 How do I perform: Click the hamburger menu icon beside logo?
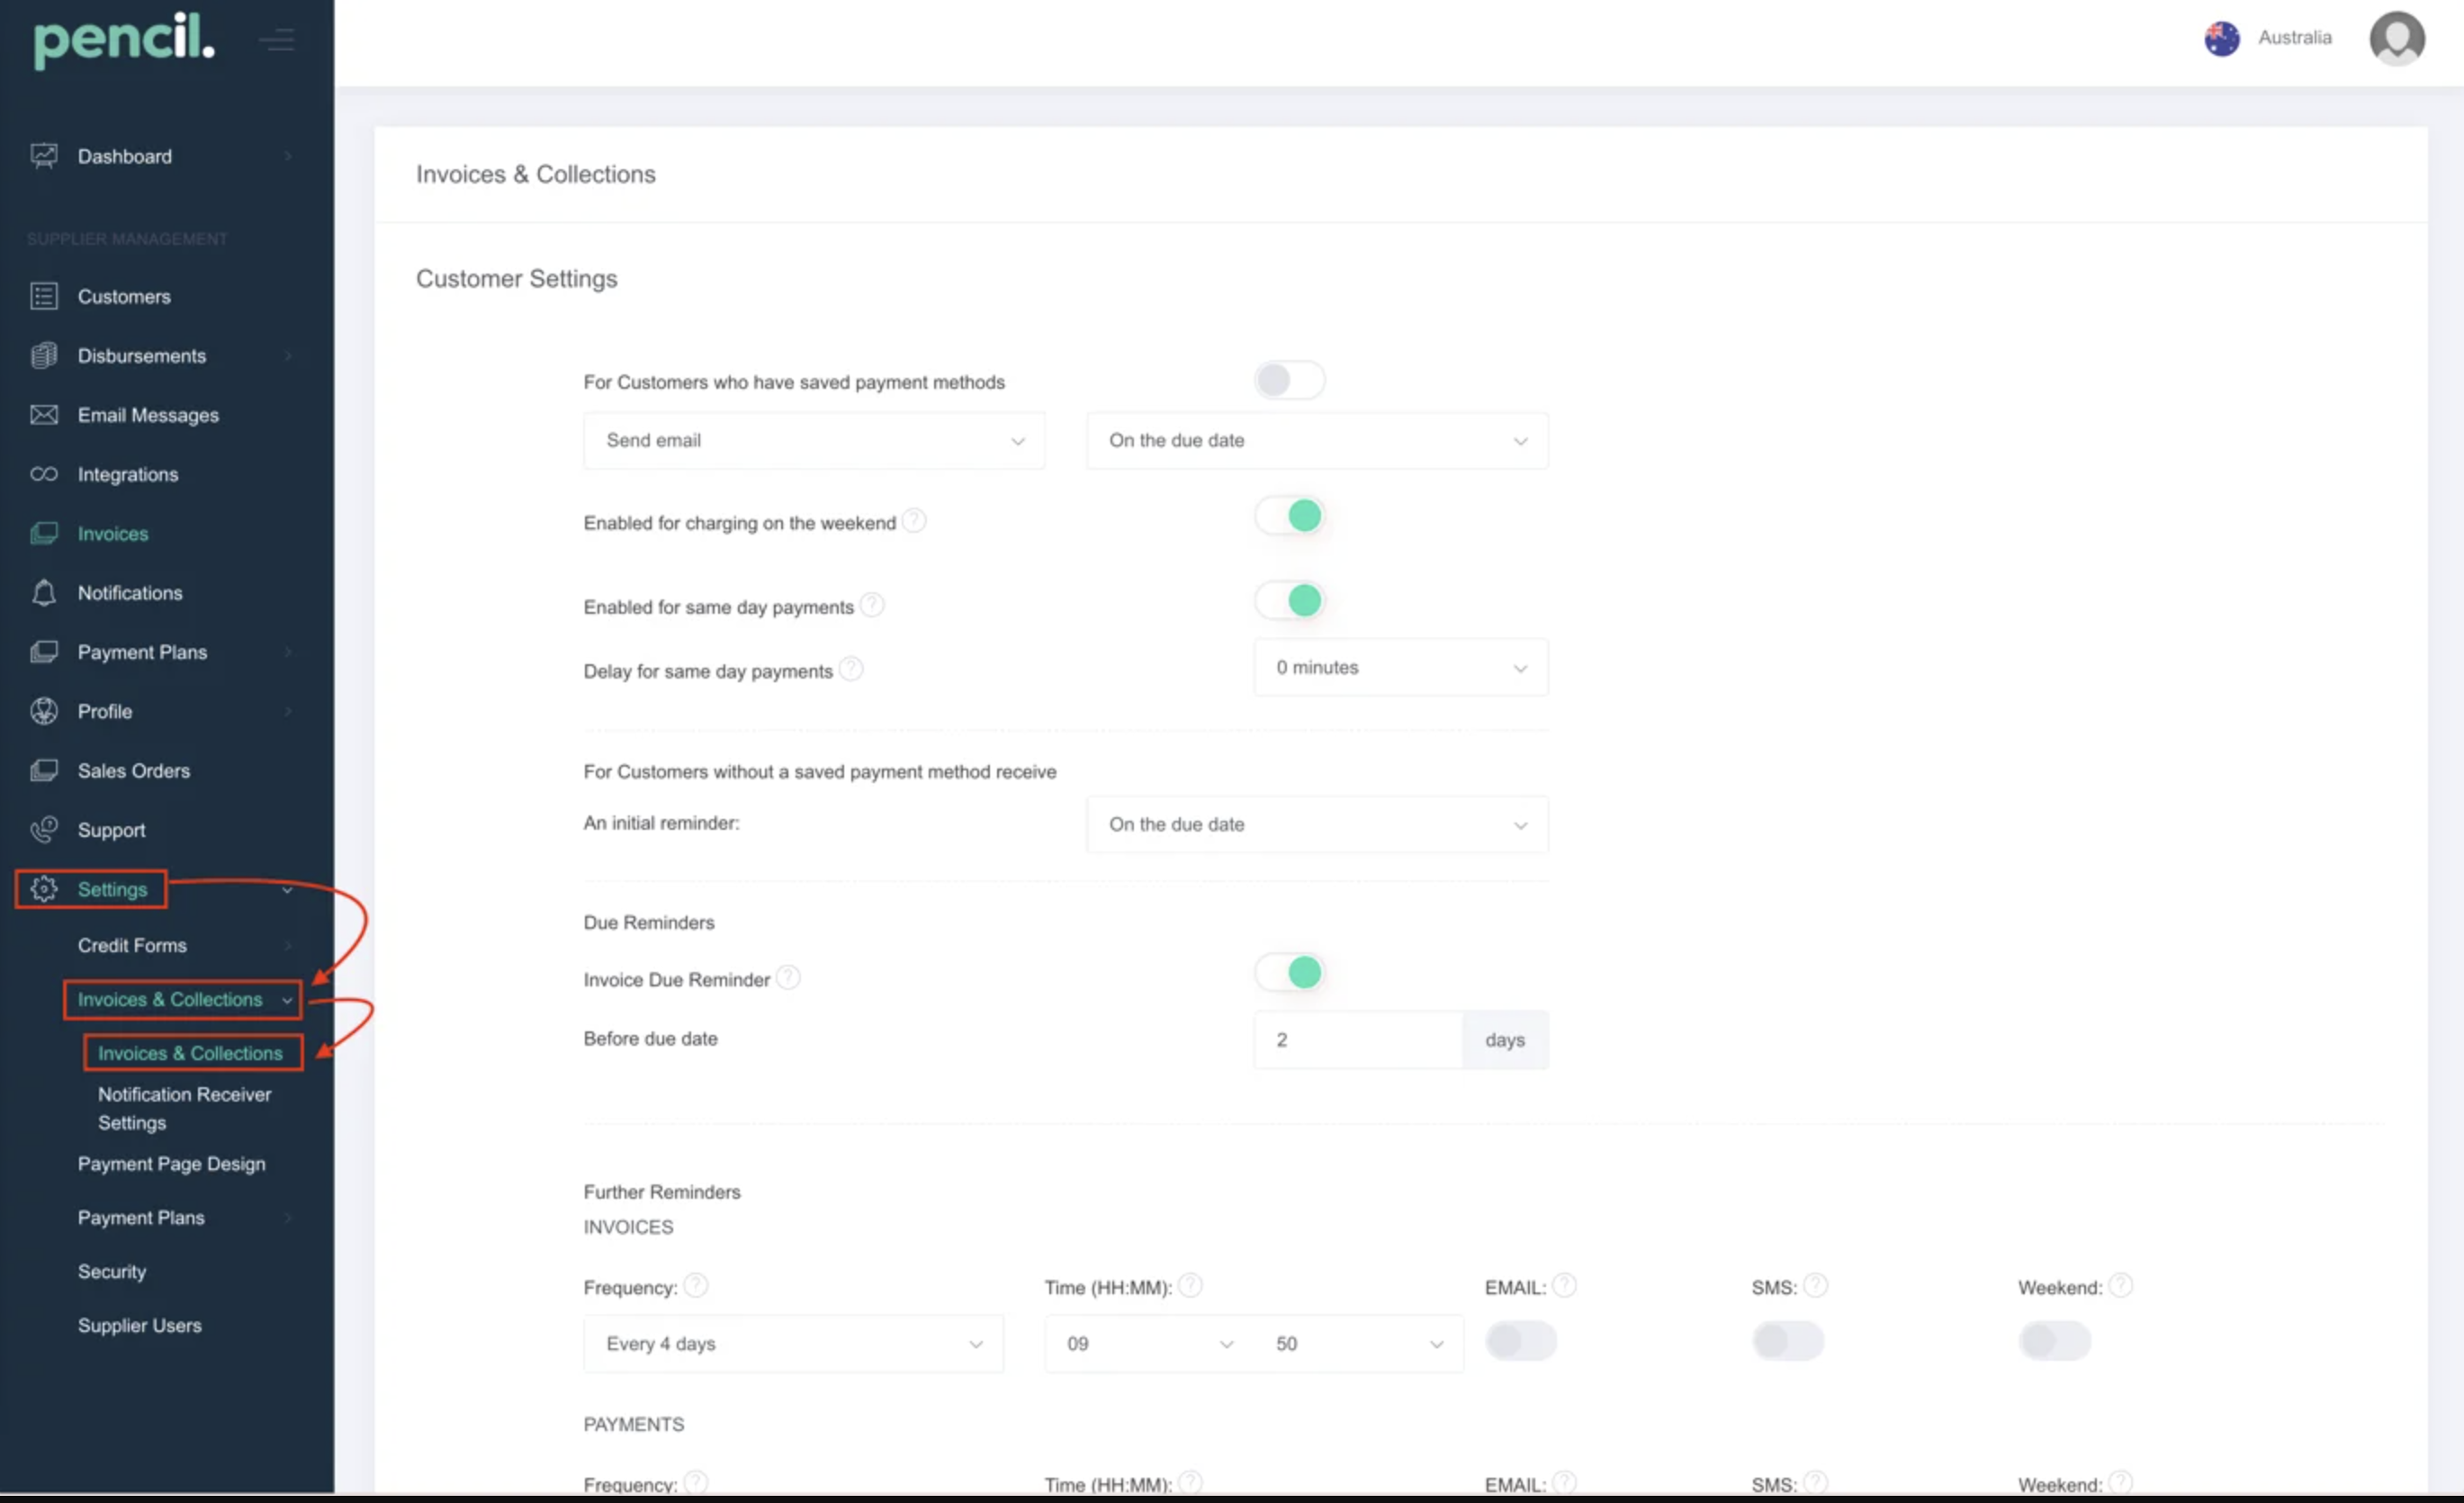pos(277,40)
